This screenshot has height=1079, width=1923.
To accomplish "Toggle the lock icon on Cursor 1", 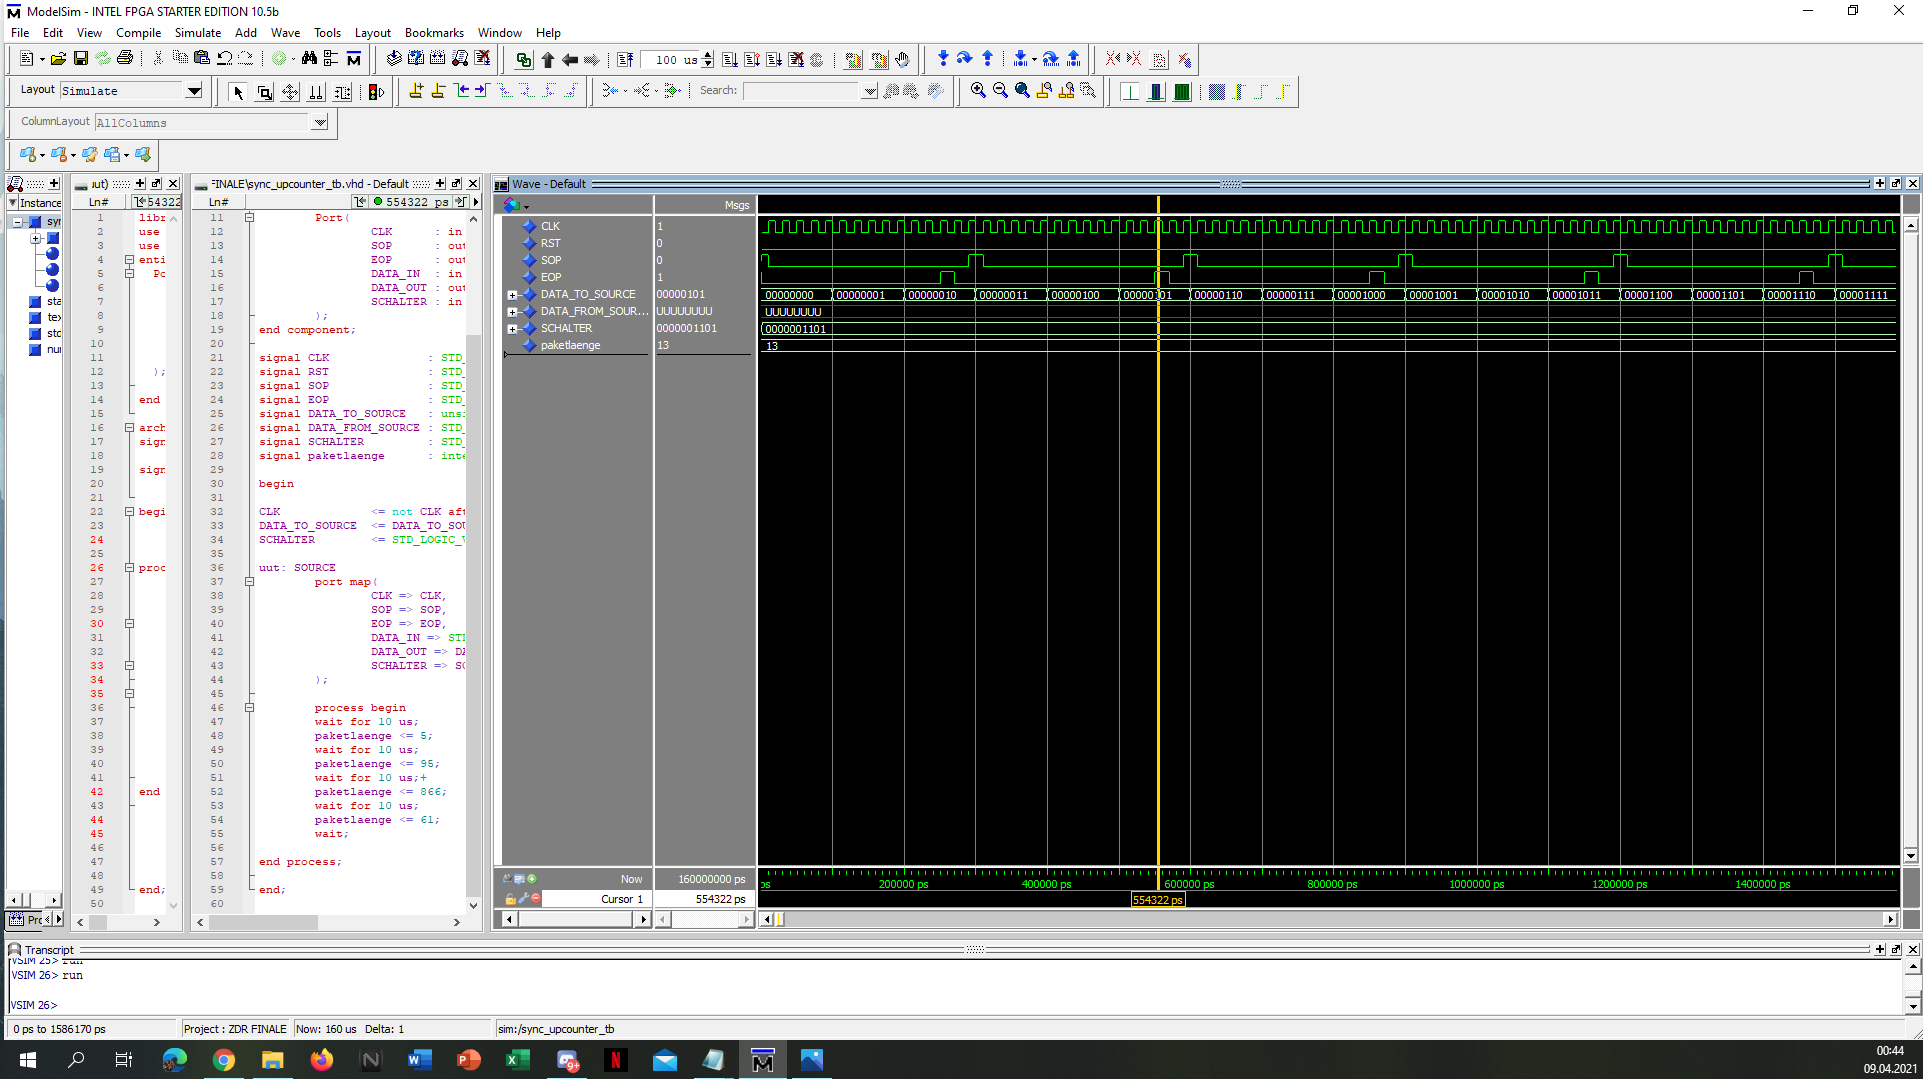I will tap(510, 899).
